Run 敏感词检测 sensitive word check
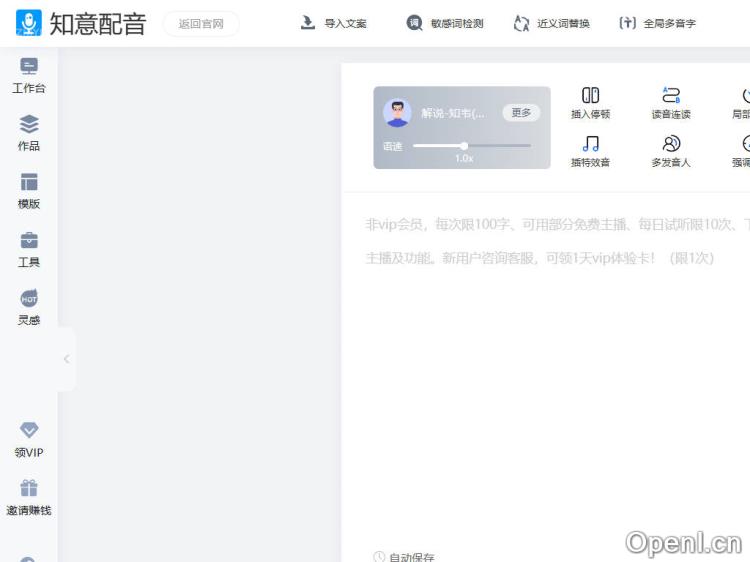Image resolution: width=750 pixels, height=562 pixels. pyautogui.click(x=445, y=23)
